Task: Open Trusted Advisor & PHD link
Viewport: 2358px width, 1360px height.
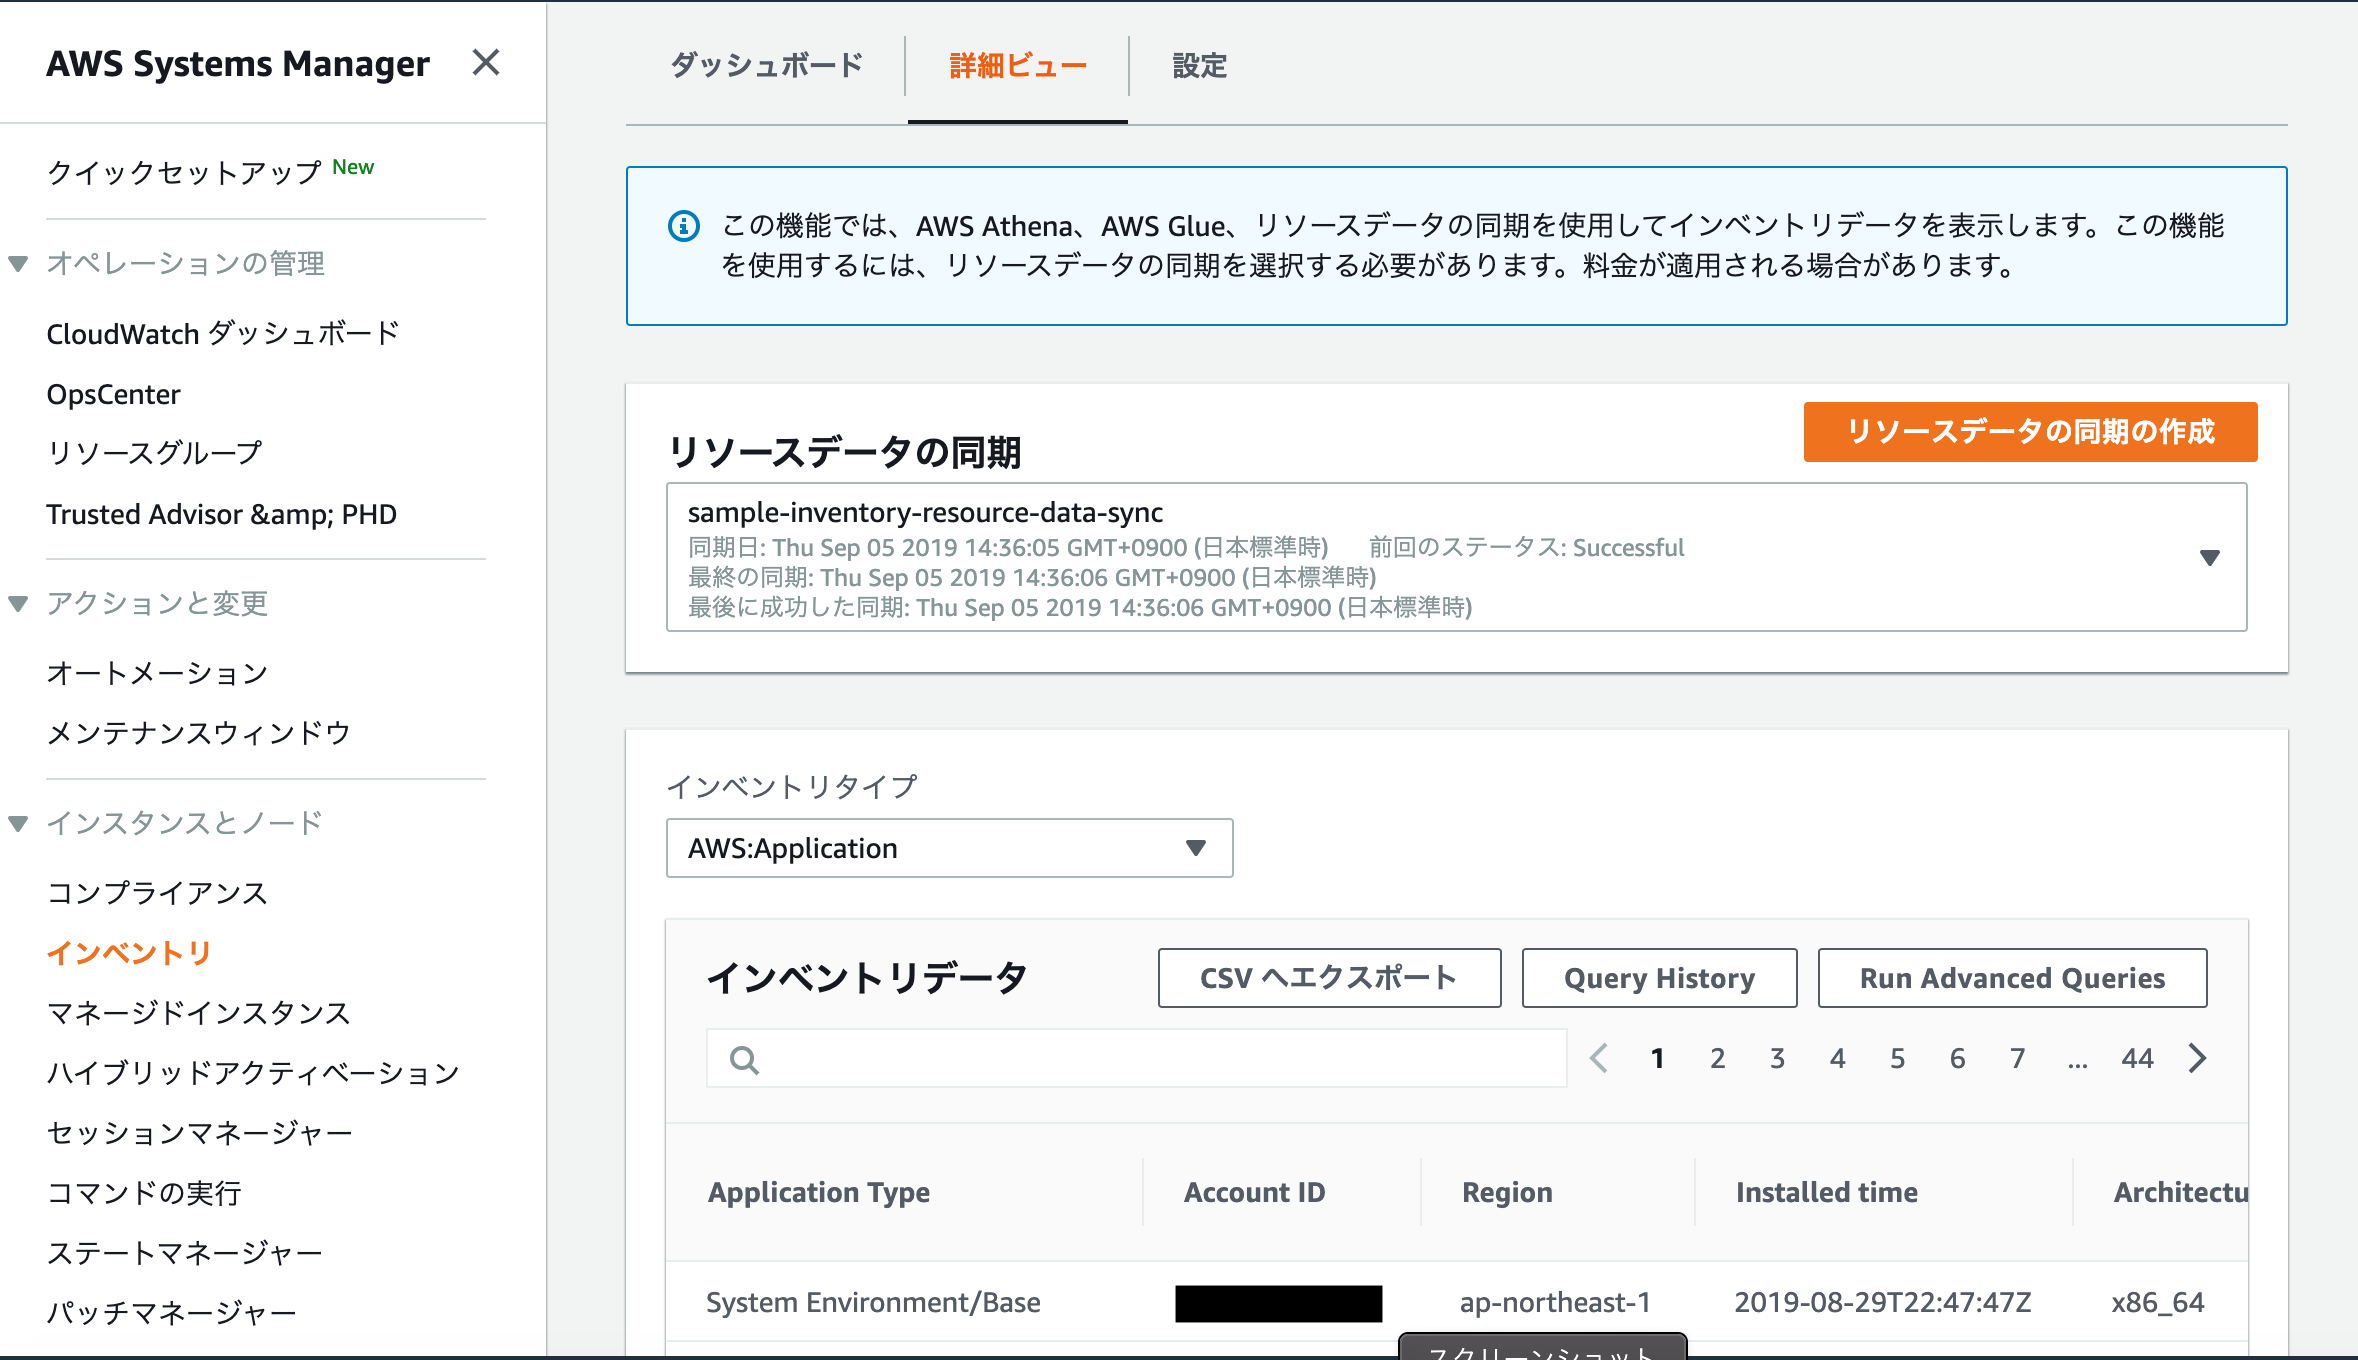Action: (221, 514)
